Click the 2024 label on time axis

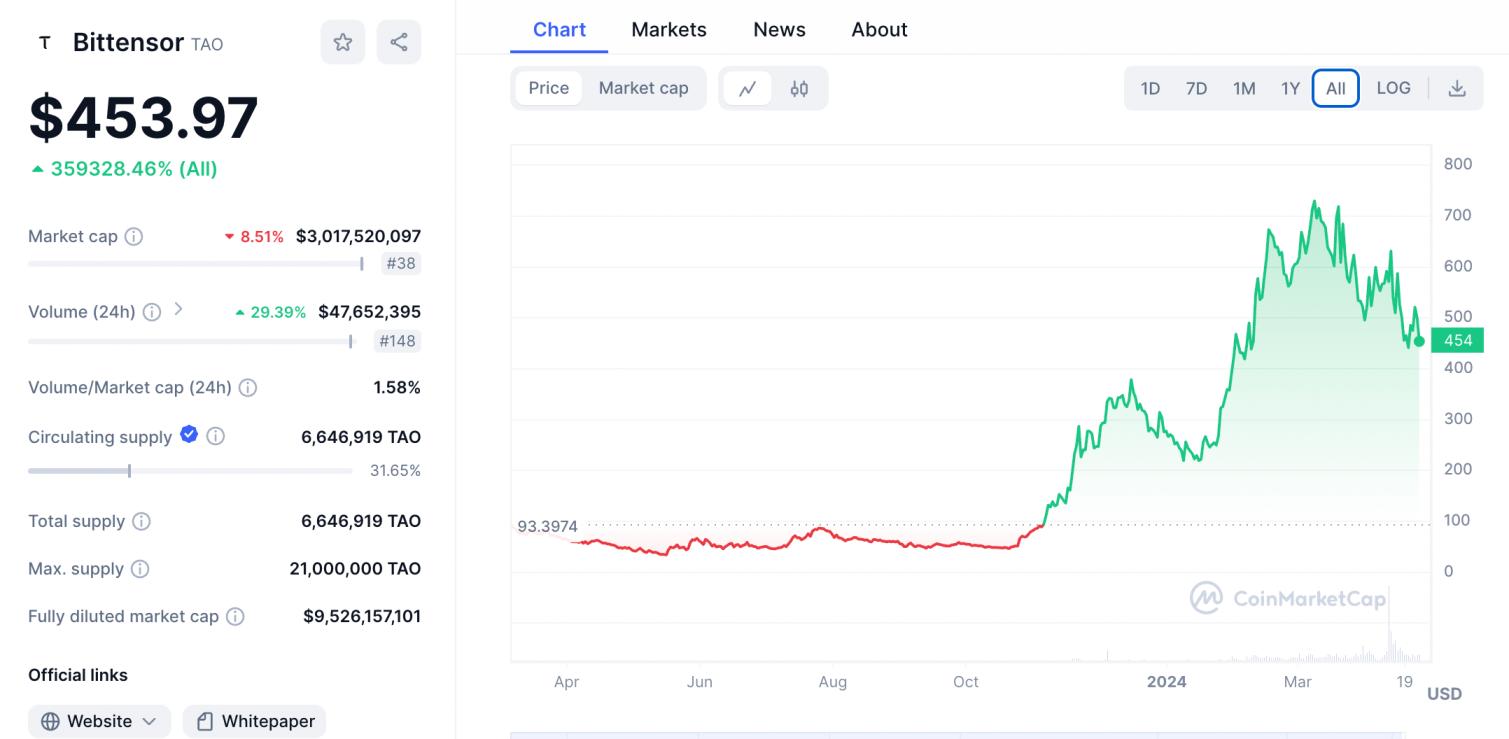[x=1166, y=682]
